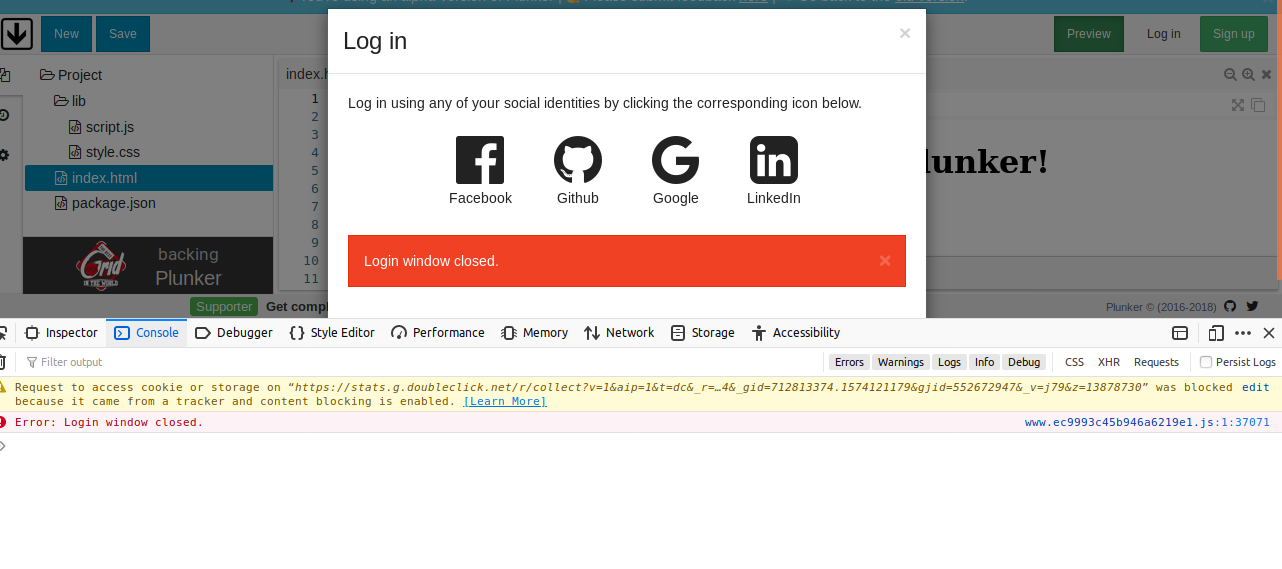1282x569 pixels.
Task: Click the split console toggle icon
Action: tap(1180, 333)
